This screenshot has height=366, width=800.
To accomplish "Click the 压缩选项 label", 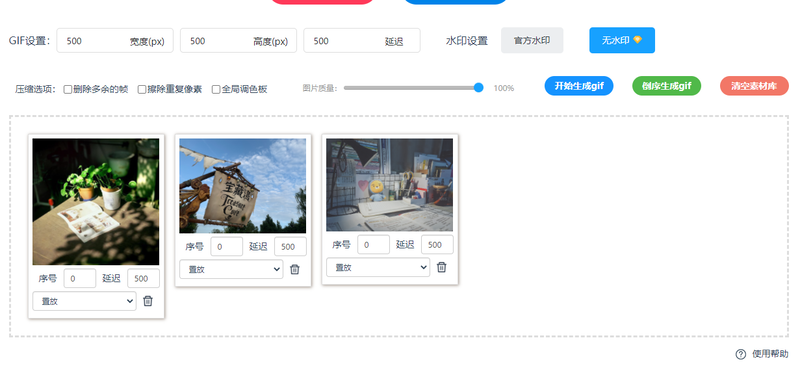I will 35,89.
